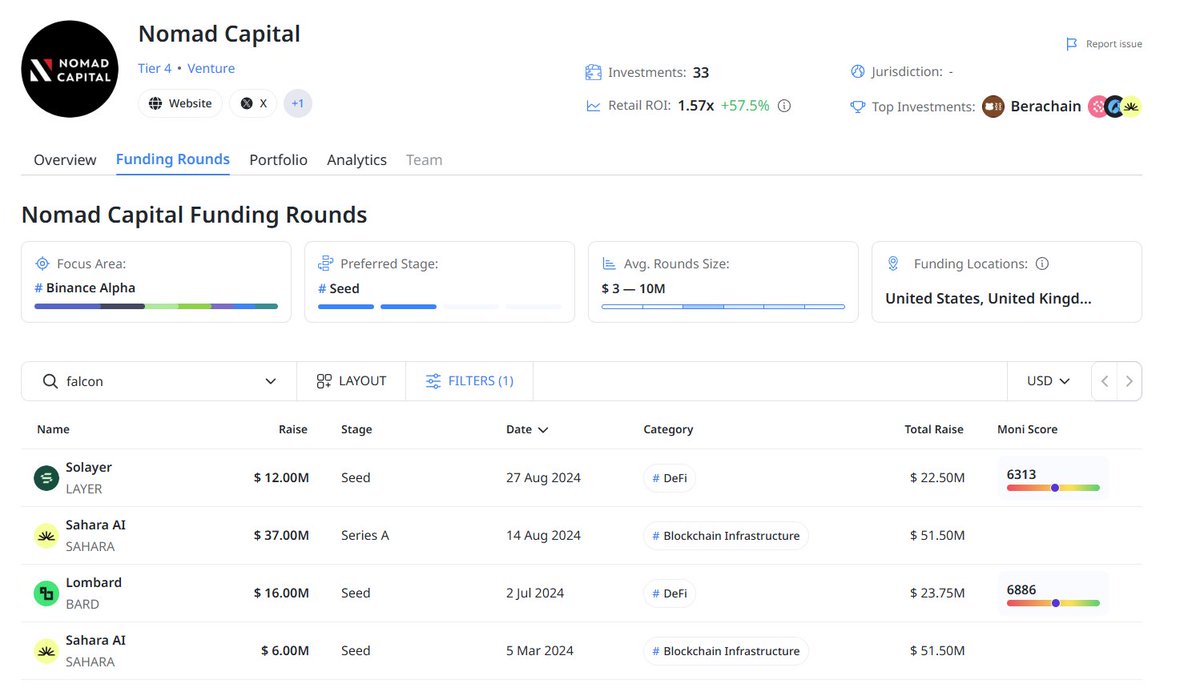
Task: Sort by Moni Score column header
Action: coord(1027,429)
